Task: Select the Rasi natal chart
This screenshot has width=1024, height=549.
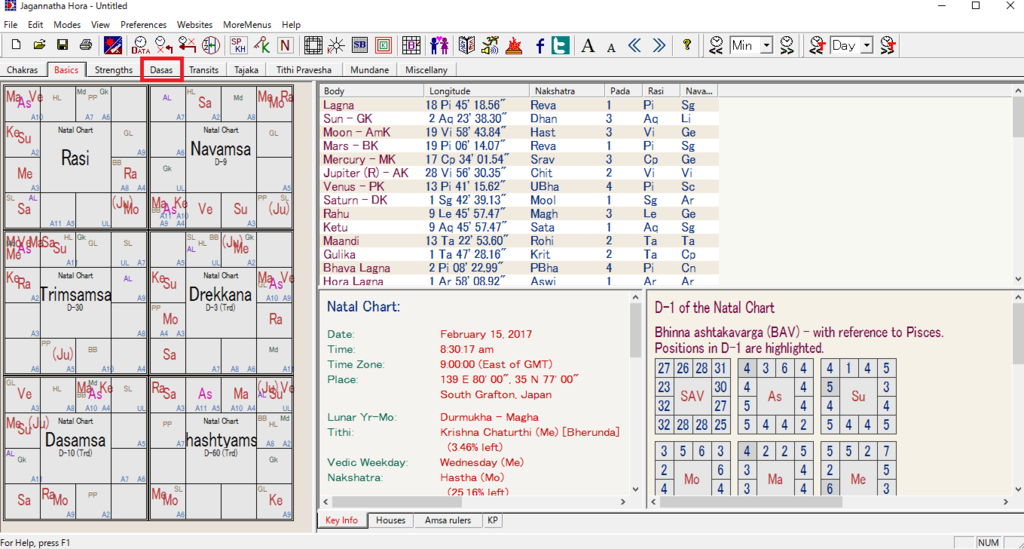Action: 75,157
